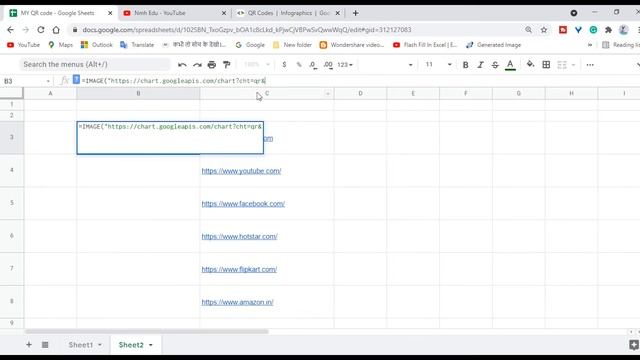Viewport: 640px width, 360px height.
Task: Open the more number formats dropdown
Action: pos(345,64)
